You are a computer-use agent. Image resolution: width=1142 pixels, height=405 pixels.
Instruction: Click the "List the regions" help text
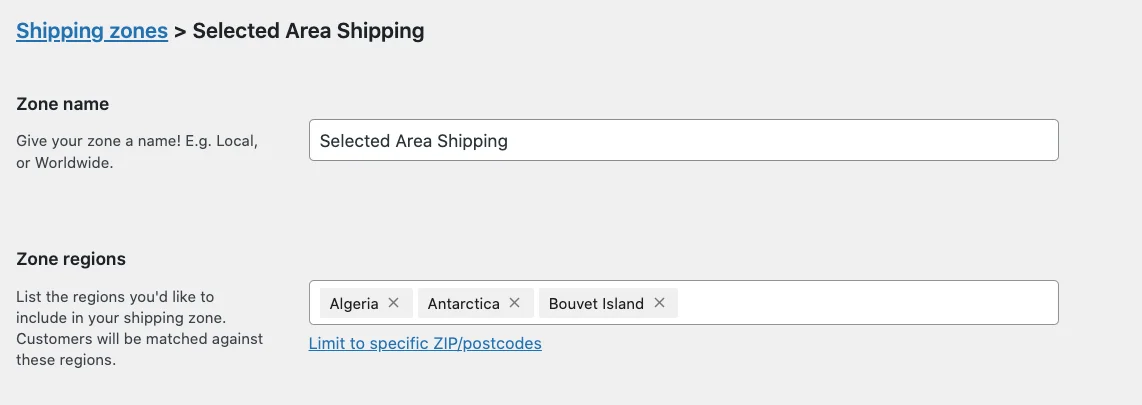[115, 297]
